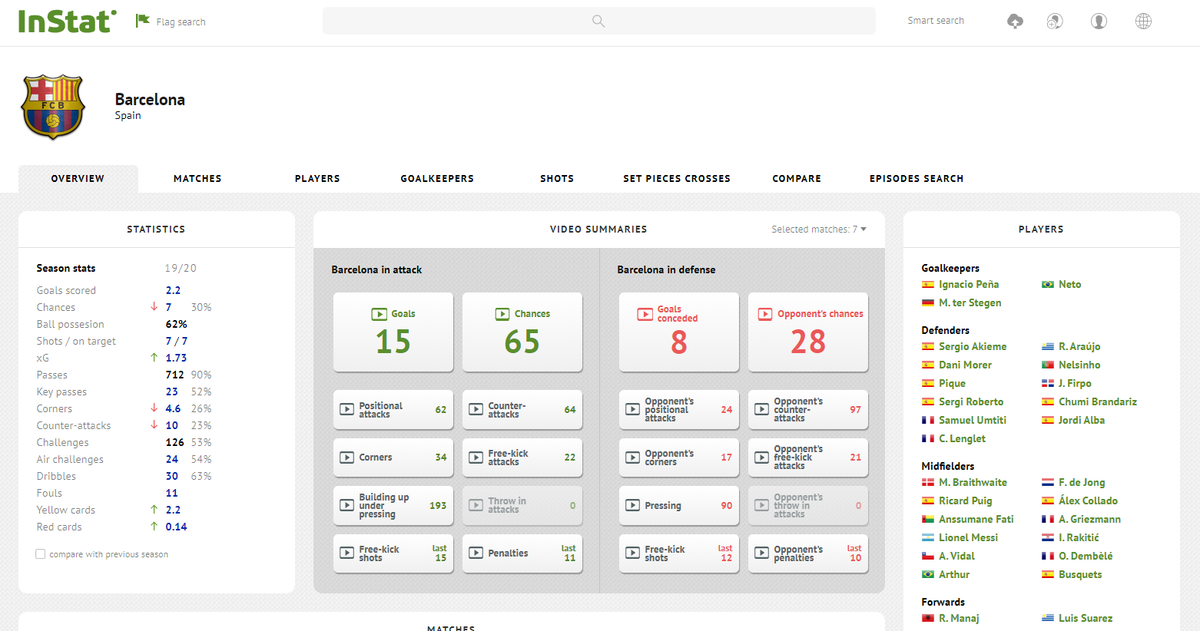Click the 19/20 season label

(x=181, y=268)
